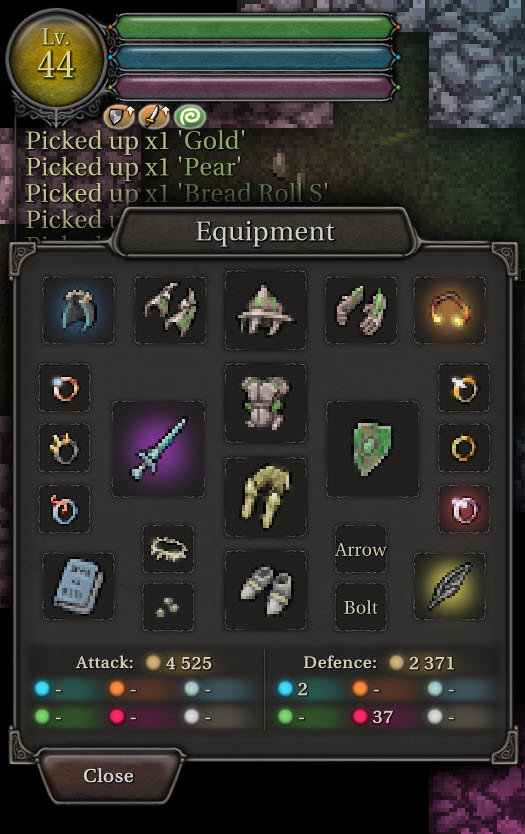Select the gloves equipment slot
The height and width of the screenshot is (834, 525).
[361, 310]
